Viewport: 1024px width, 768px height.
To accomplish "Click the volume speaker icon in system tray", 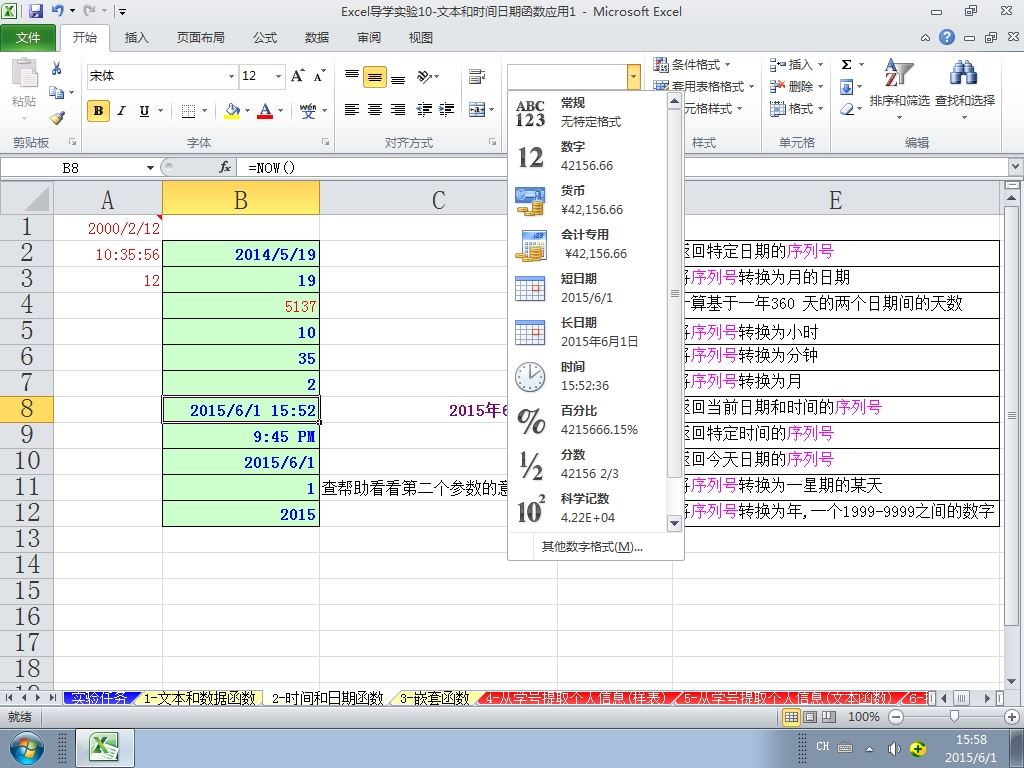I will (893, 748).
